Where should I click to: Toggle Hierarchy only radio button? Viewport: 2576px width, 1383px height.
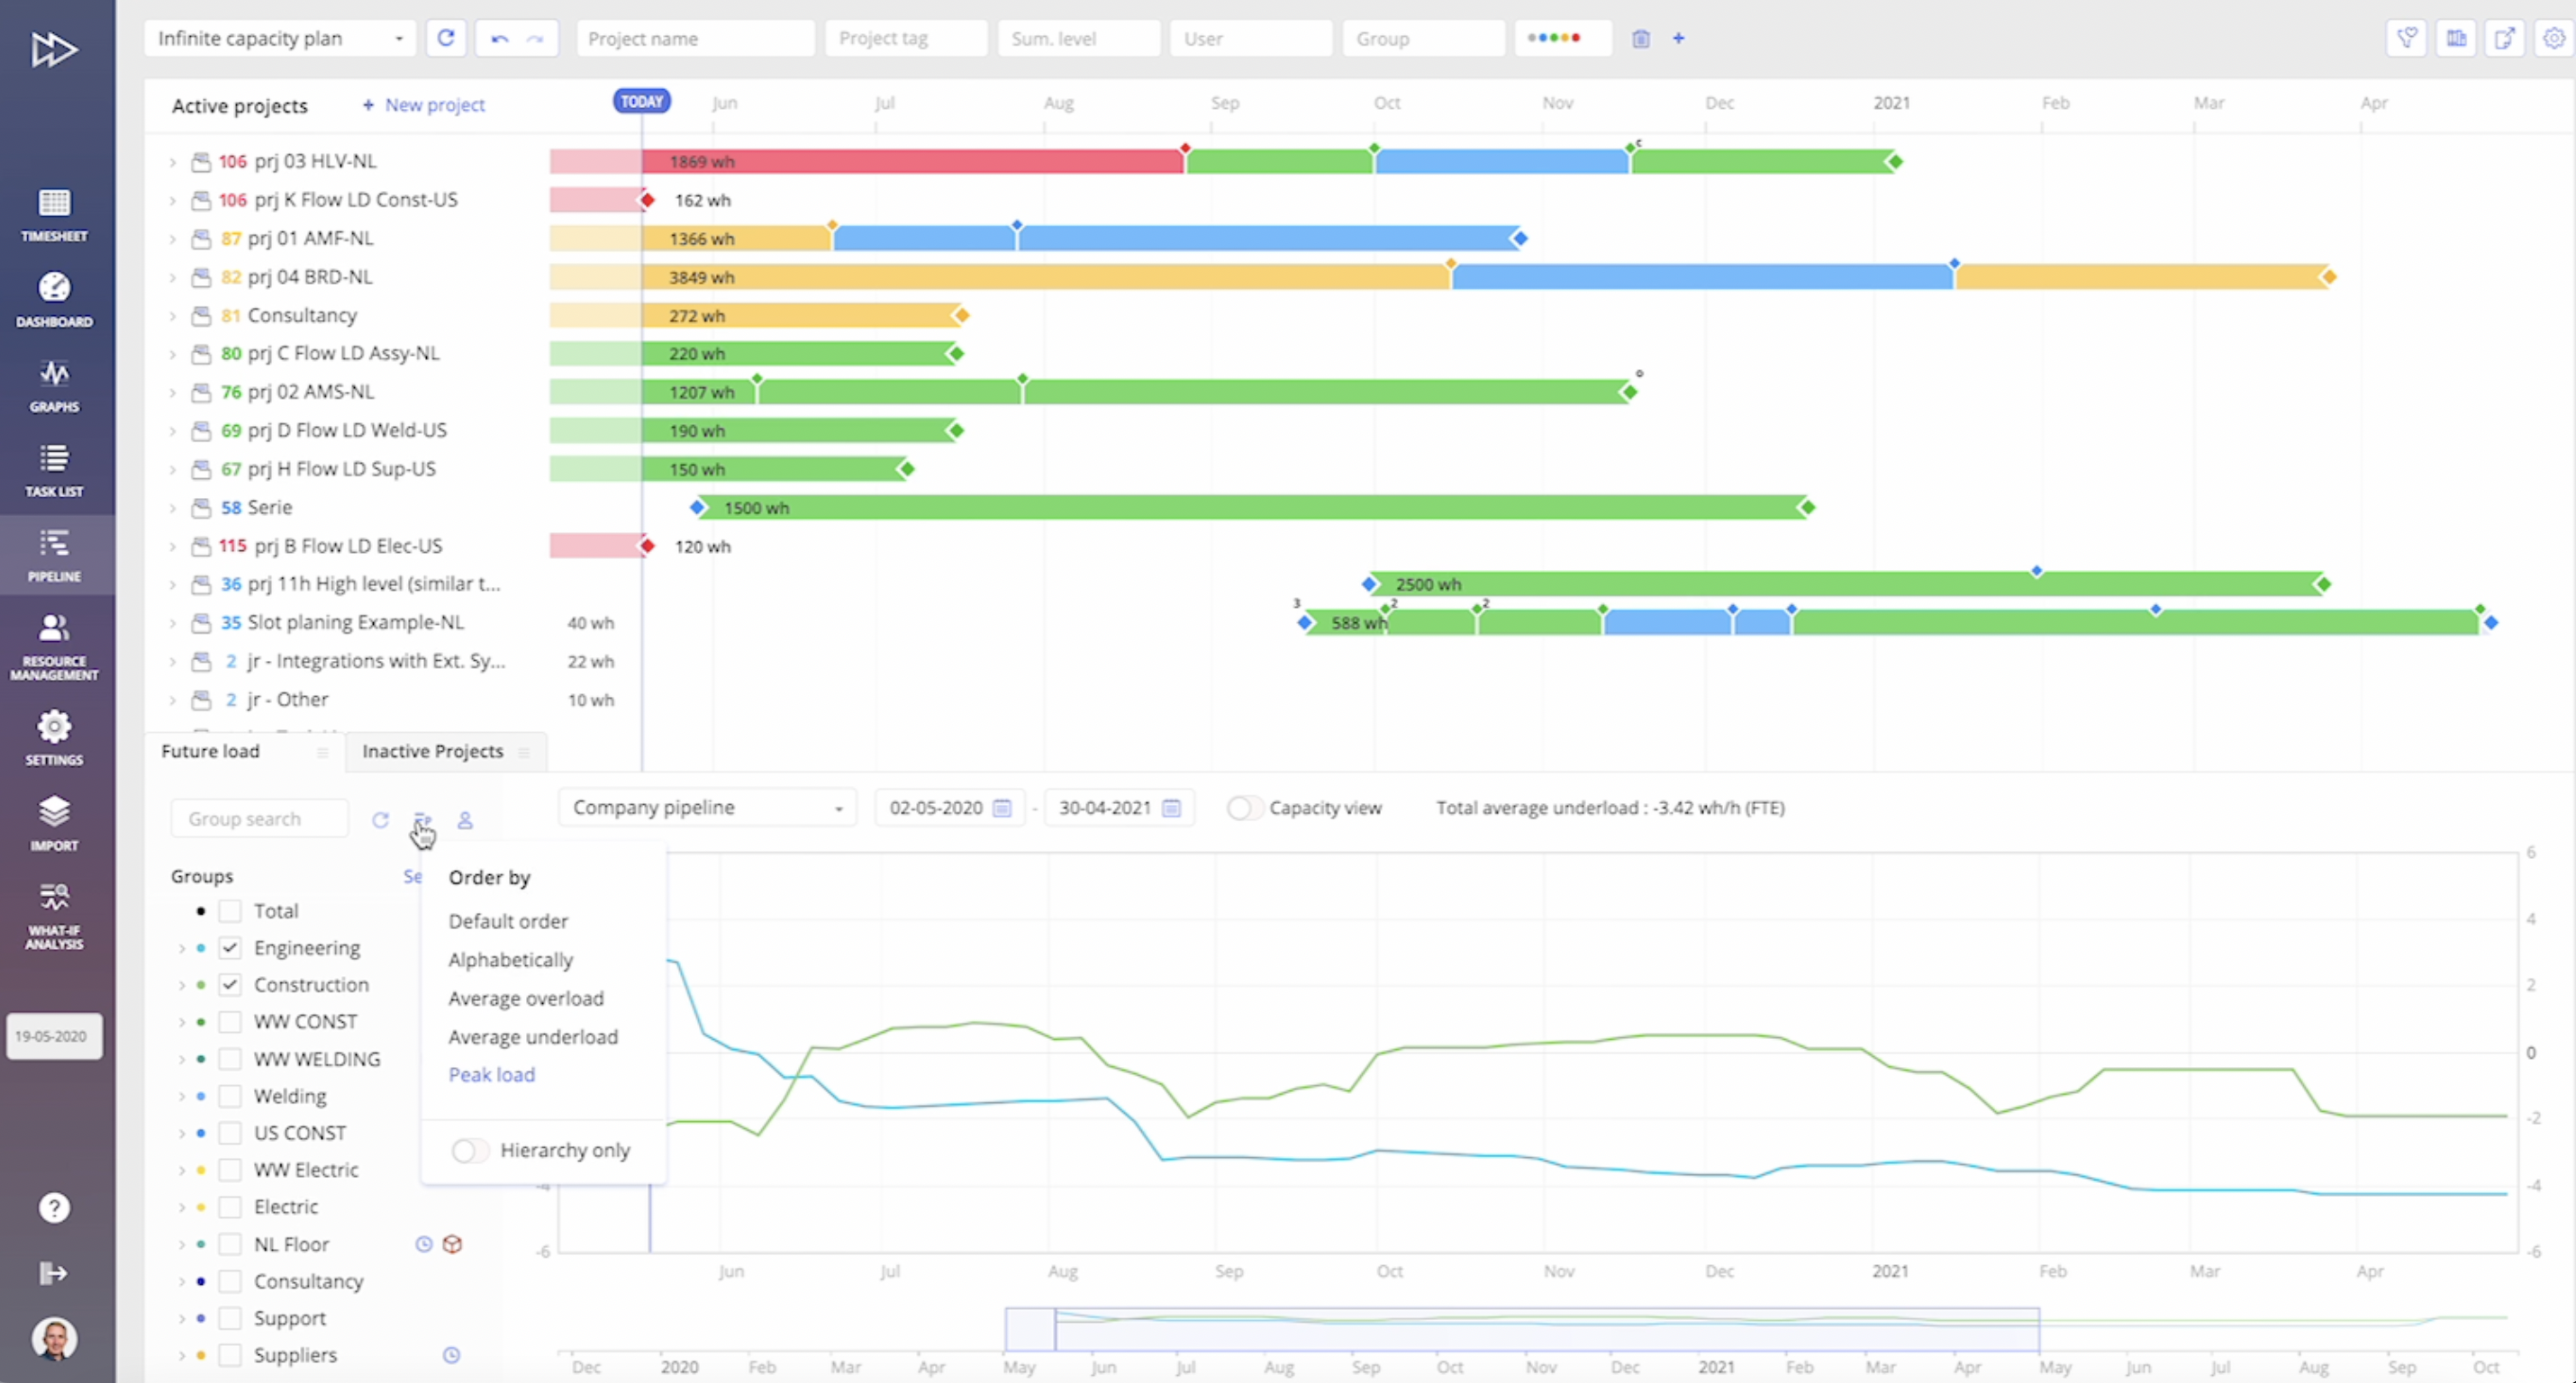pyautogui.click(x=468, y=1150)
